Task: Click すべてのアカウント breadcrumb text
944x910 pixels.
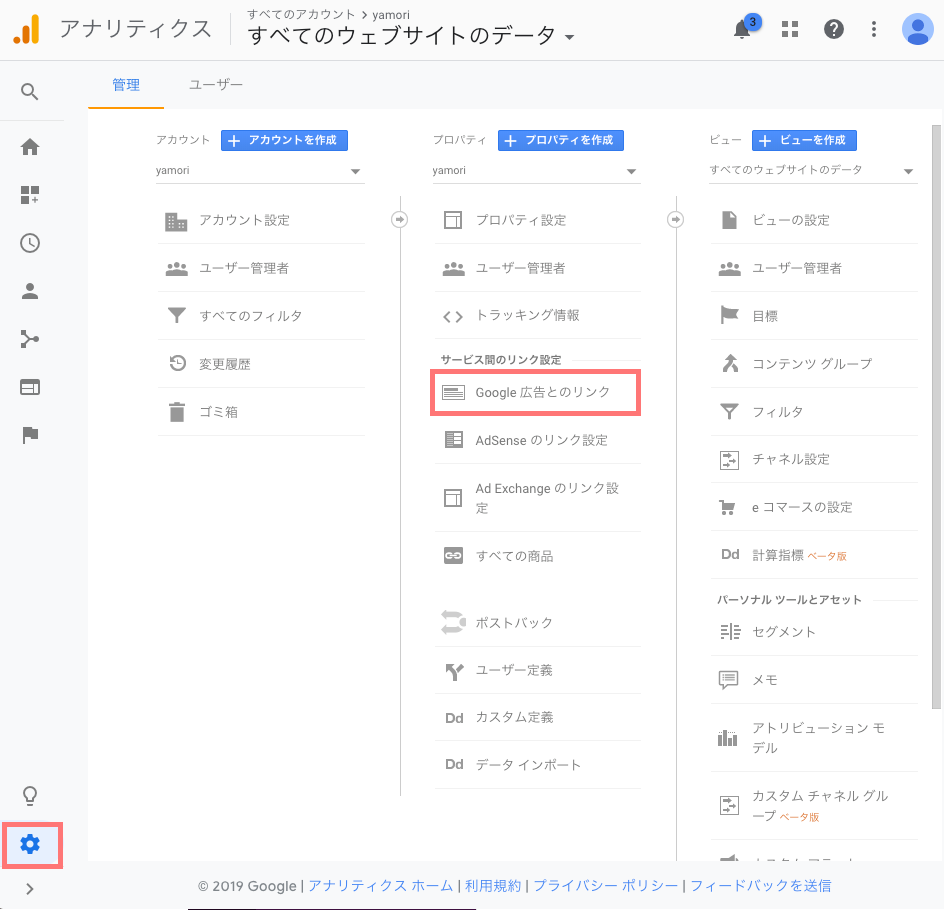Action: coord(301,14)
